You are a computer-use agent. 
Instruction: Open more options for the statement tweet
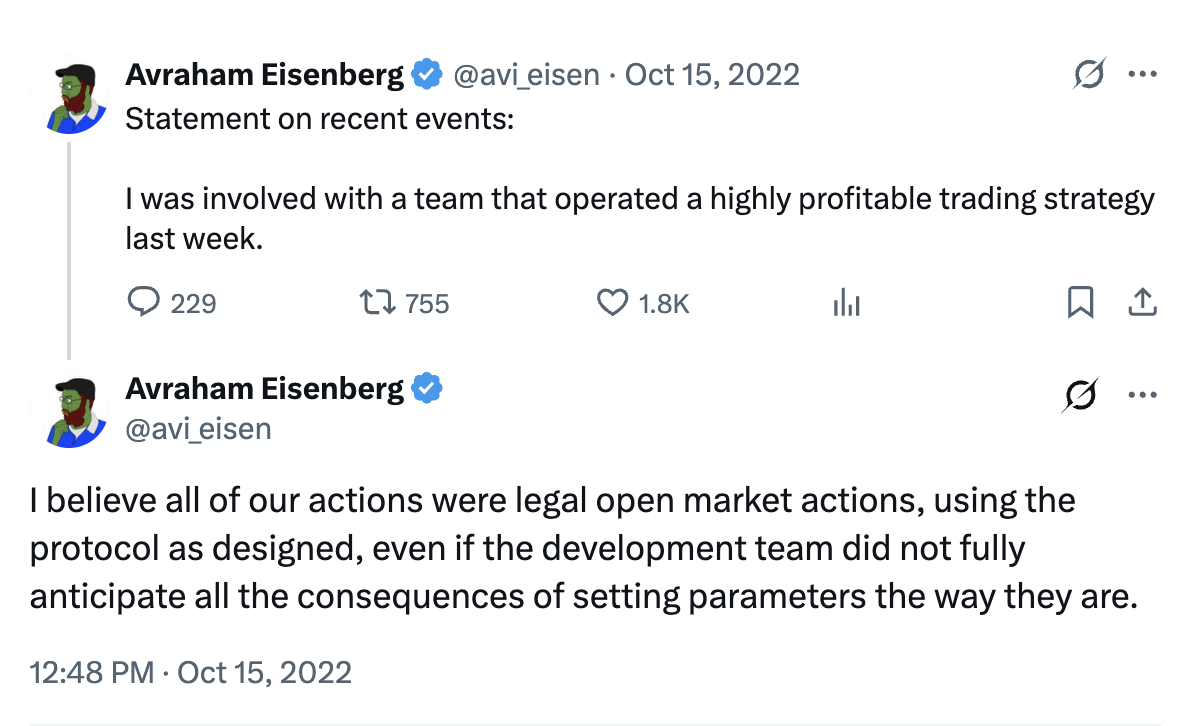(x=1142, y=75)
